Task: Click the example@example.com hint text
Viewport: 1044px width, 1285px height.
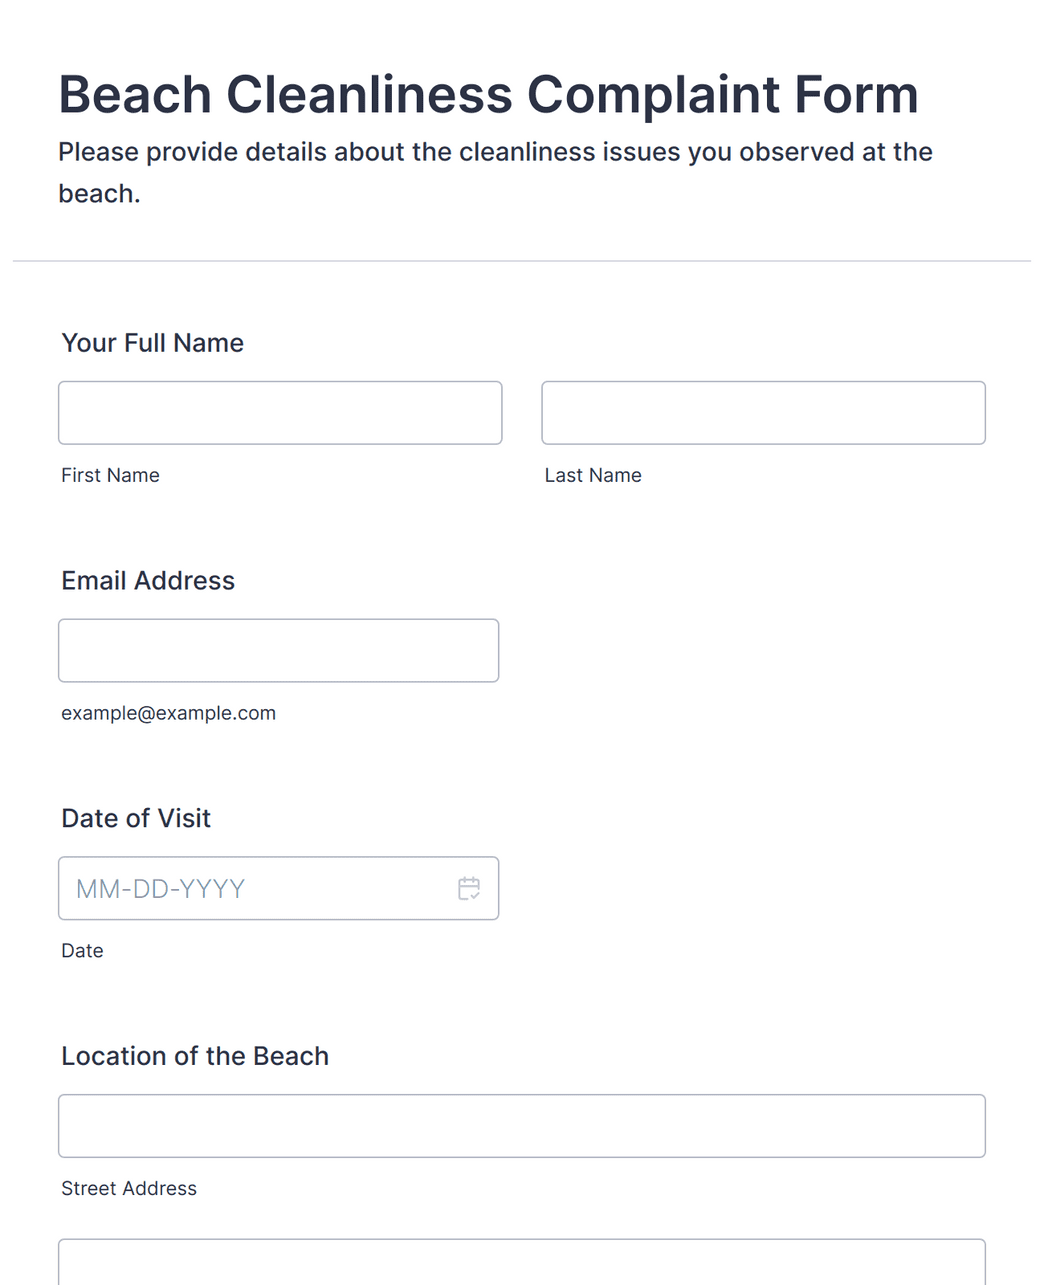Action: tap(168, 714)
